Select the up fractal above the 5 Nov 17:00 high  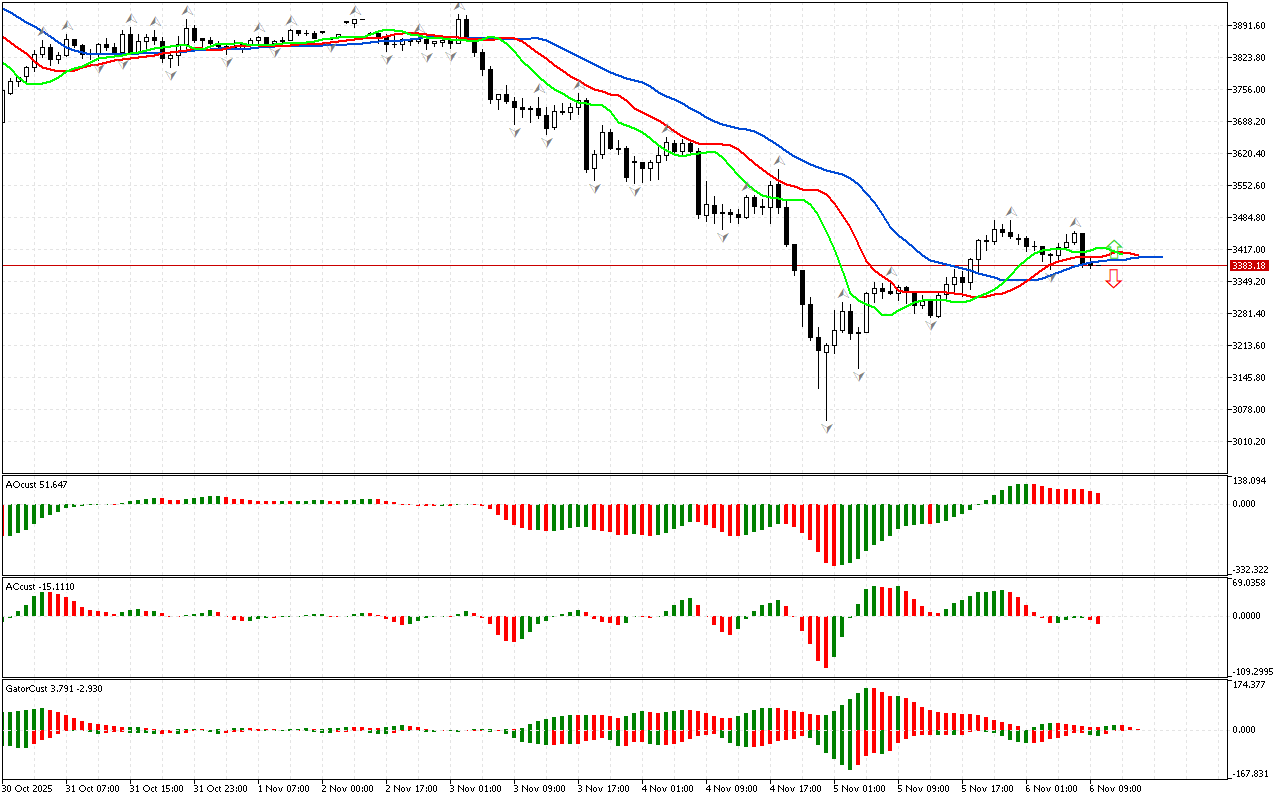(x=1011, y=212)
